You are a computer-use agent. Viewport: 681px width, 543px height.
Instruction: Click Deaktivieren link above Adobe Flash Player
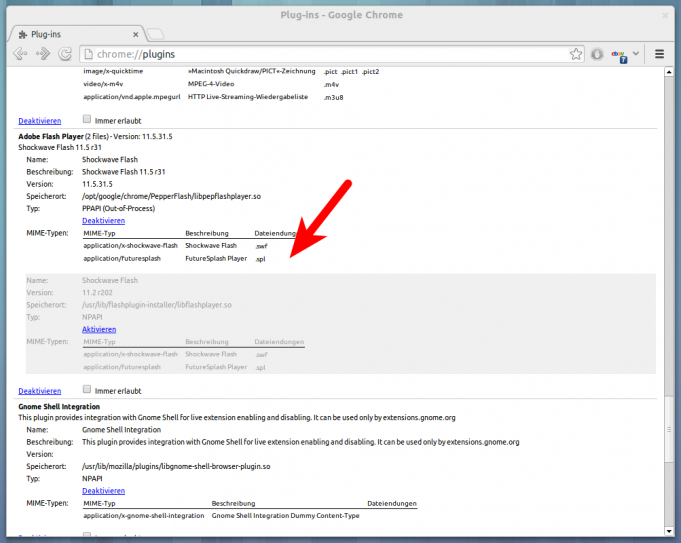pos(40,120)
